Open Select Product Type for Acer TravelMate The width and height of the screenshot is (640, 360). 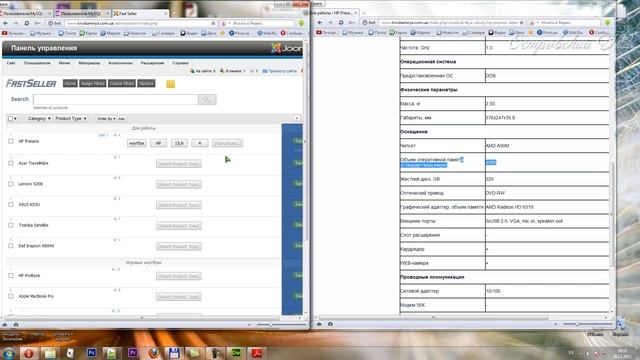[179, 164]
